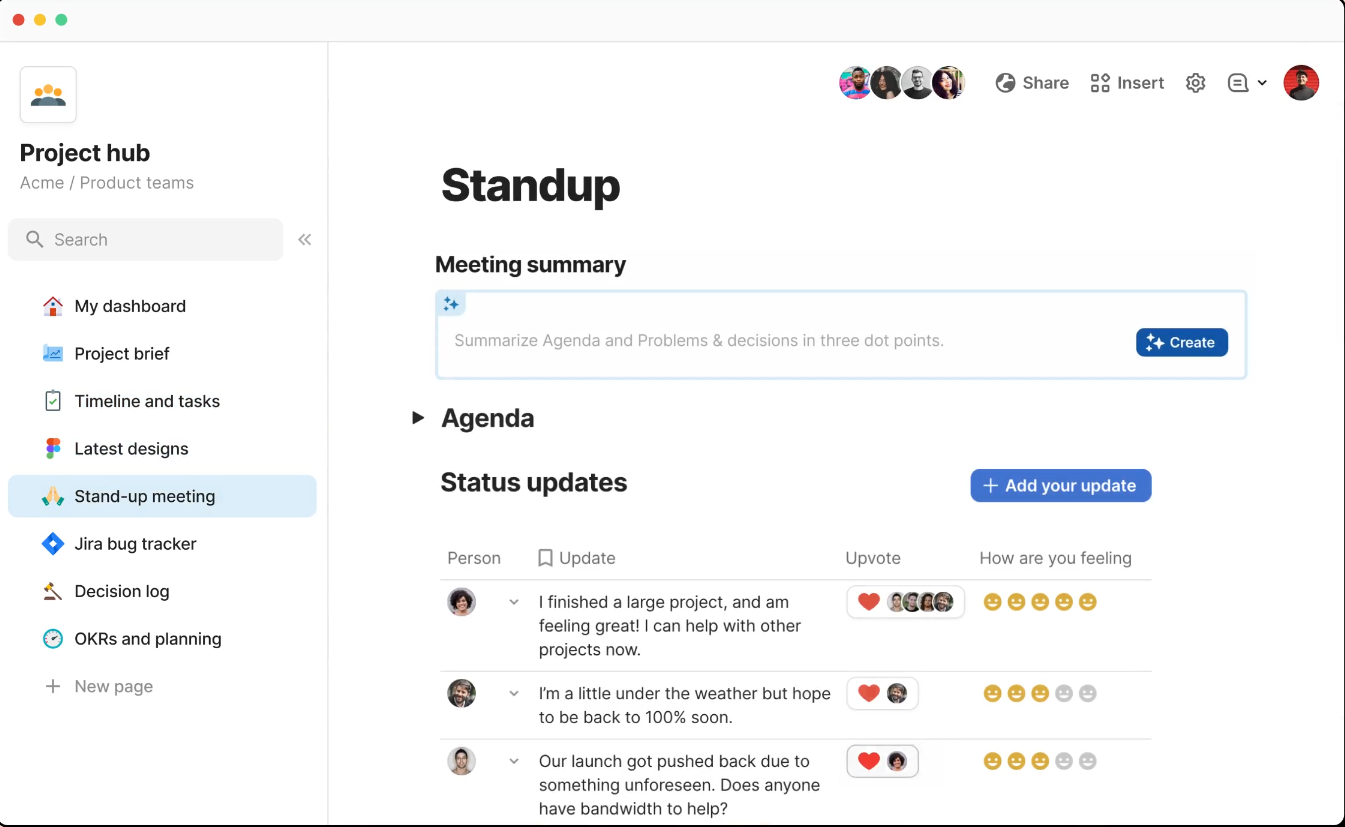Image resolution: width=1345 pixels, height=827 pixels.
Task: Click the Latest designs Figma icon
Action: coord(53,449)
